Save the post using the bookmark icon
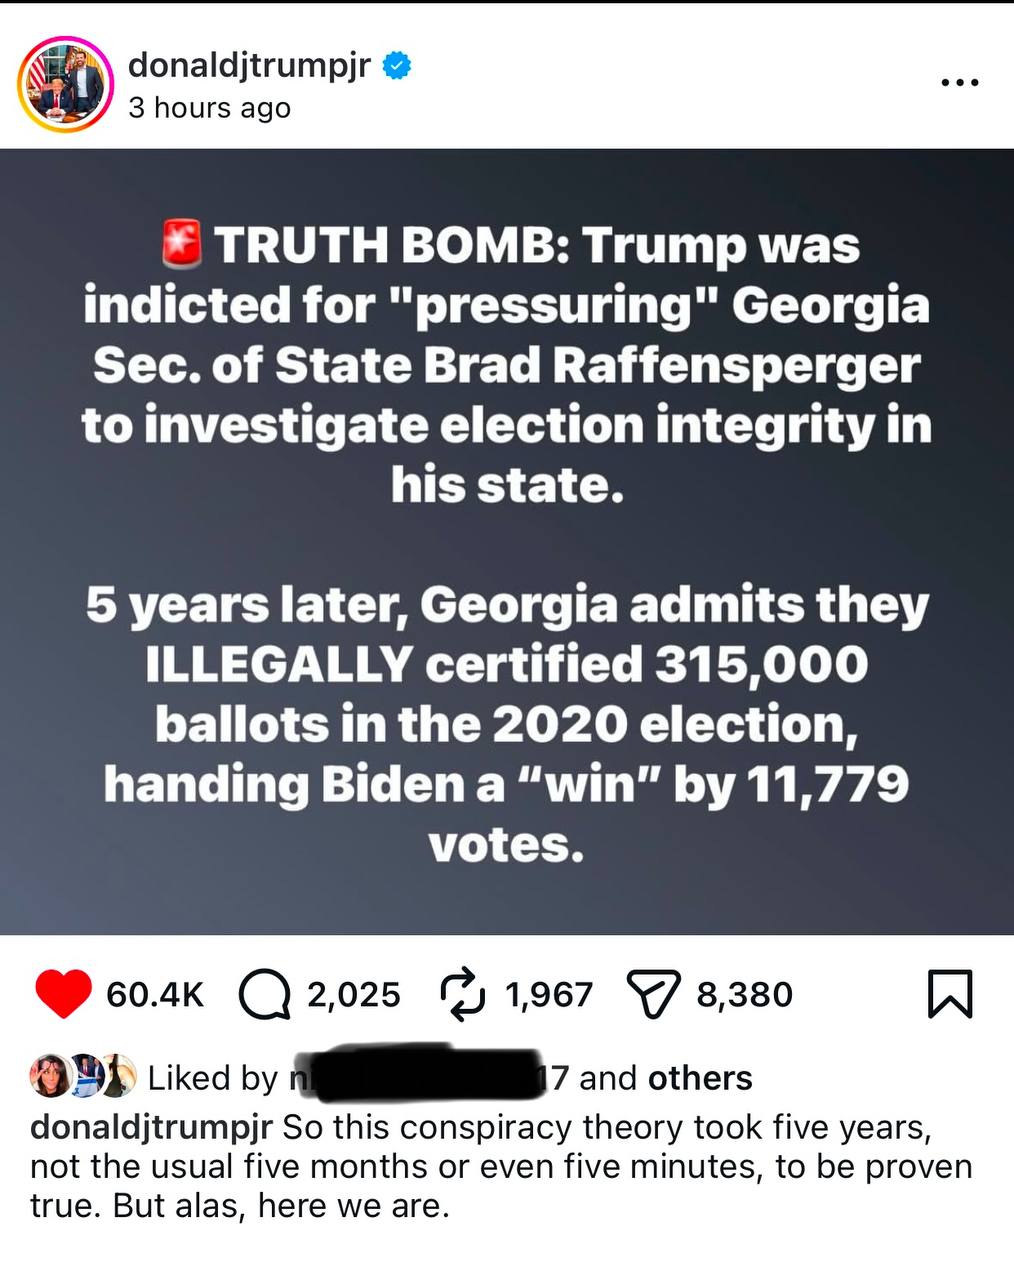The image size is (1014, 1280). (x=950, y=994)
